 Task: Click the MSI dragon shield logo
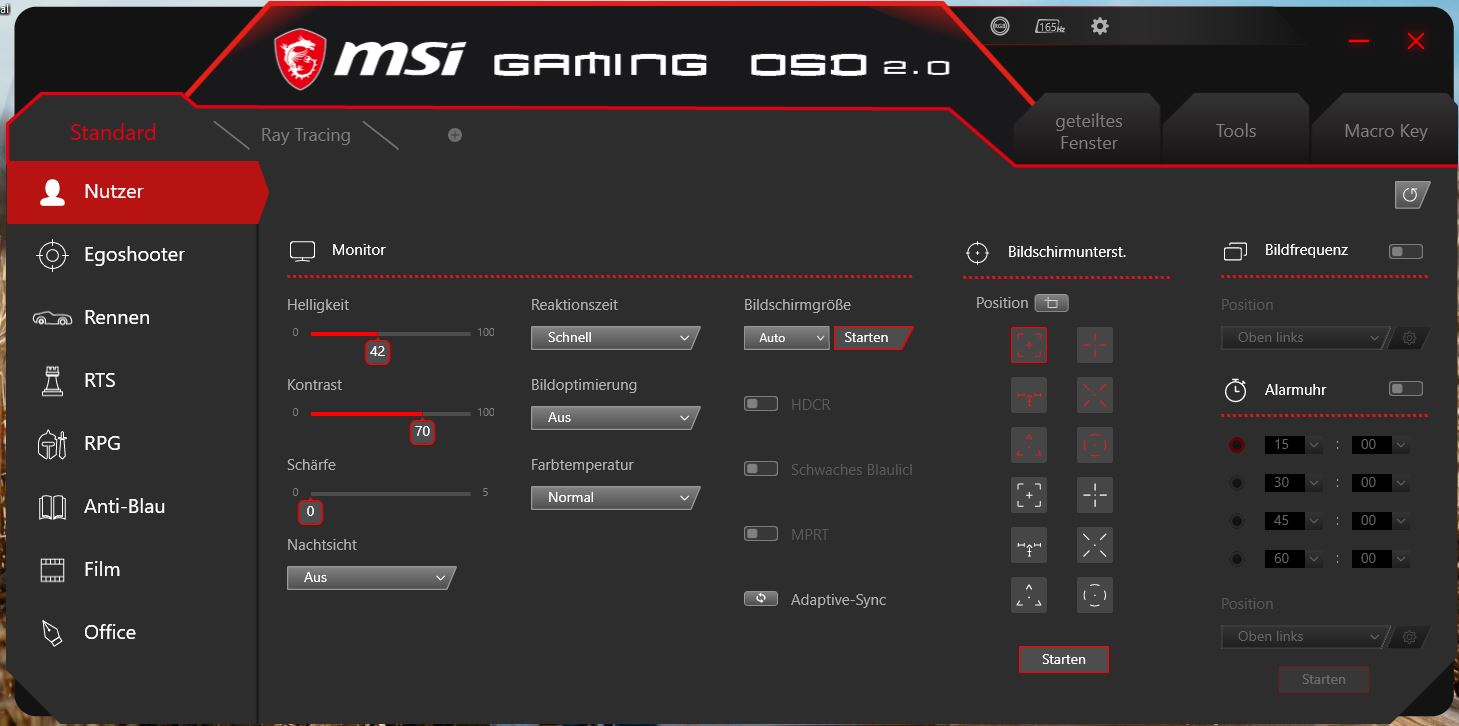tap(300, 59)
